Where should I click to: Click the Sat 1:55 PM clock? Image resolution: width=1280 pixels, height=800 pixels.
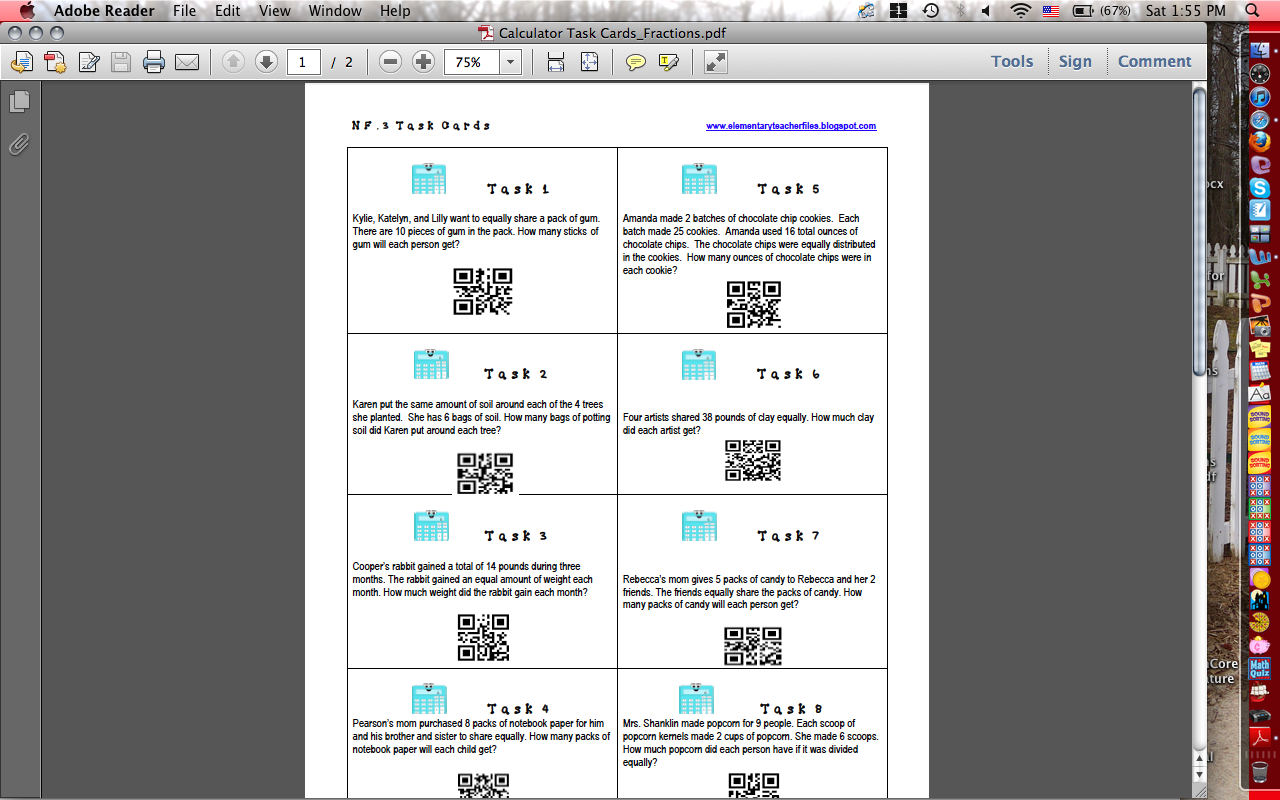click(x=1186, y=11)
